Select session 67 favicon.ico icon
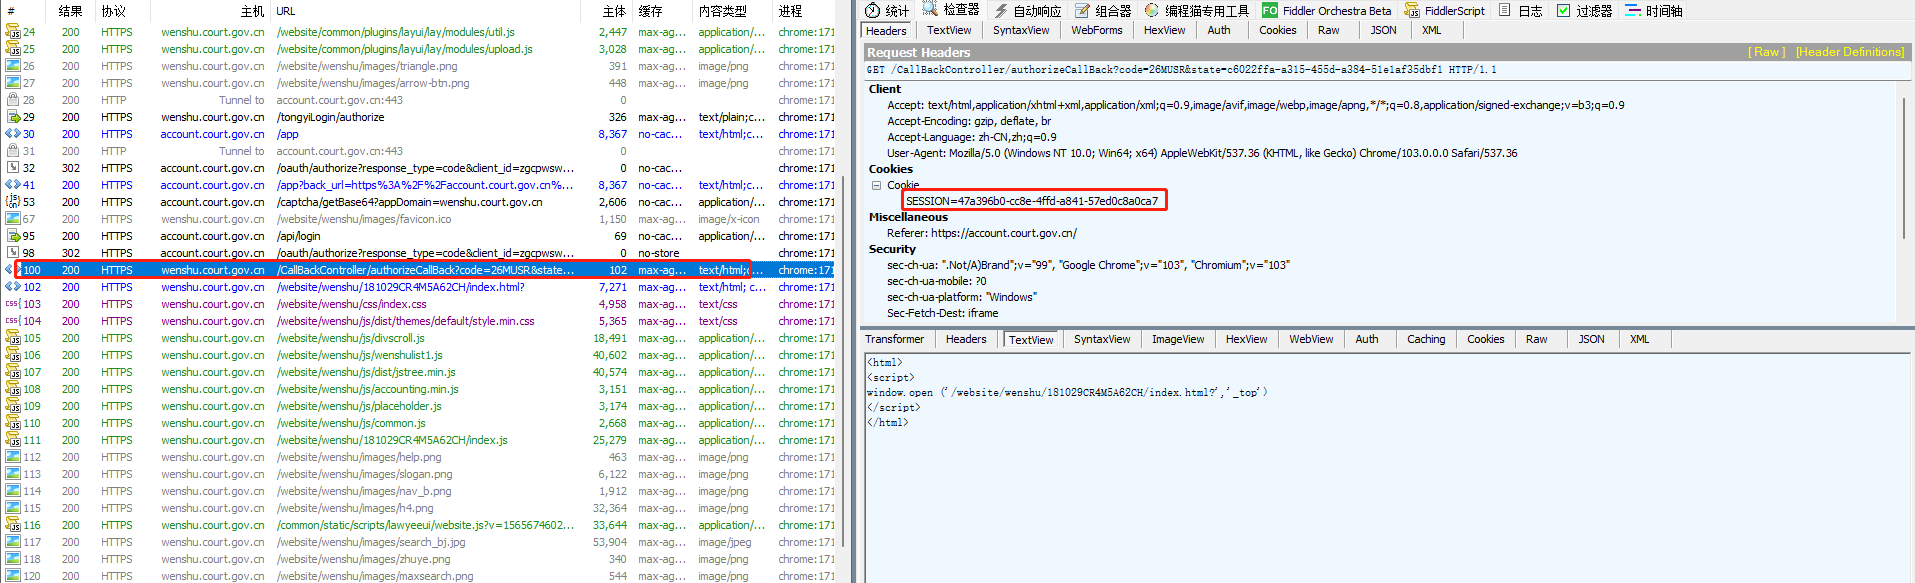 point(13,219)
